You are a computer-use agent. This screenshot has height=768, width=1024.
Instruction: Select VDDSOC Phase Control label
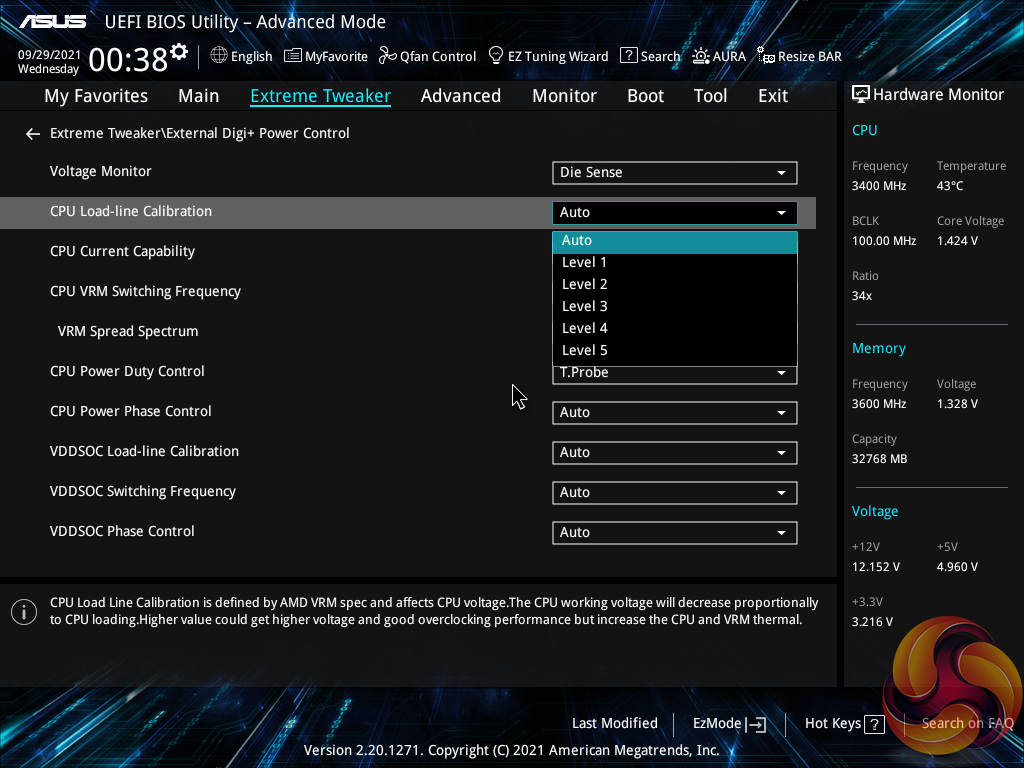tap(122, 532)
